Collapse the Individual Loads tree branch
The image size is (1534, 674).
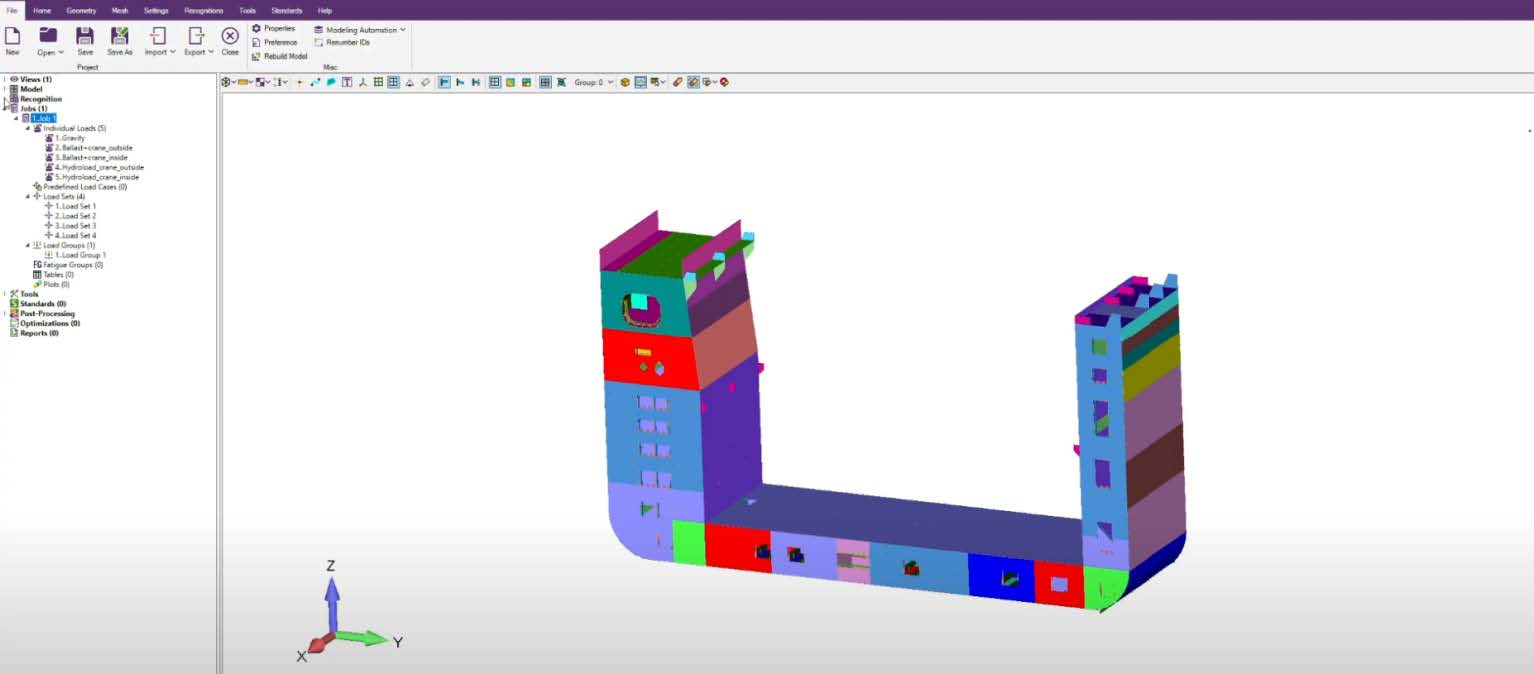[x=29, y=128]
